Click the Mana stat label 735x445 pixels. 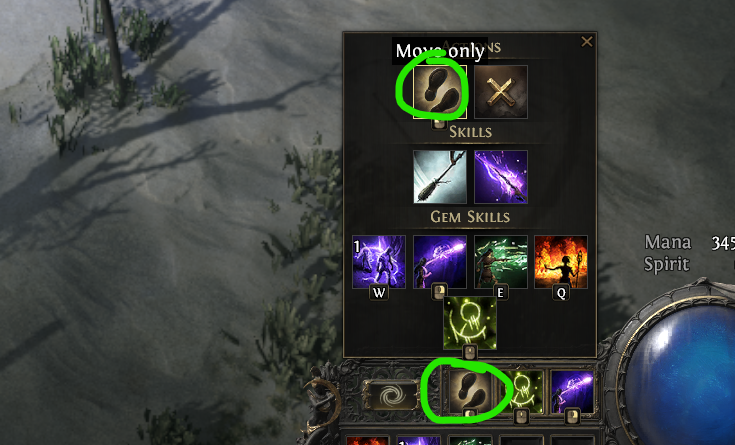coord(668,242)
